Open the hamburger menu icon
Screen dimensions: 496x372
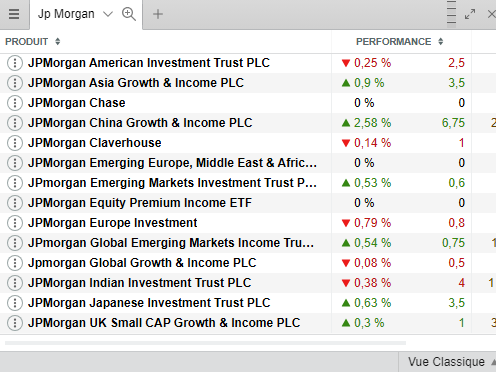(x=14, y=14)
